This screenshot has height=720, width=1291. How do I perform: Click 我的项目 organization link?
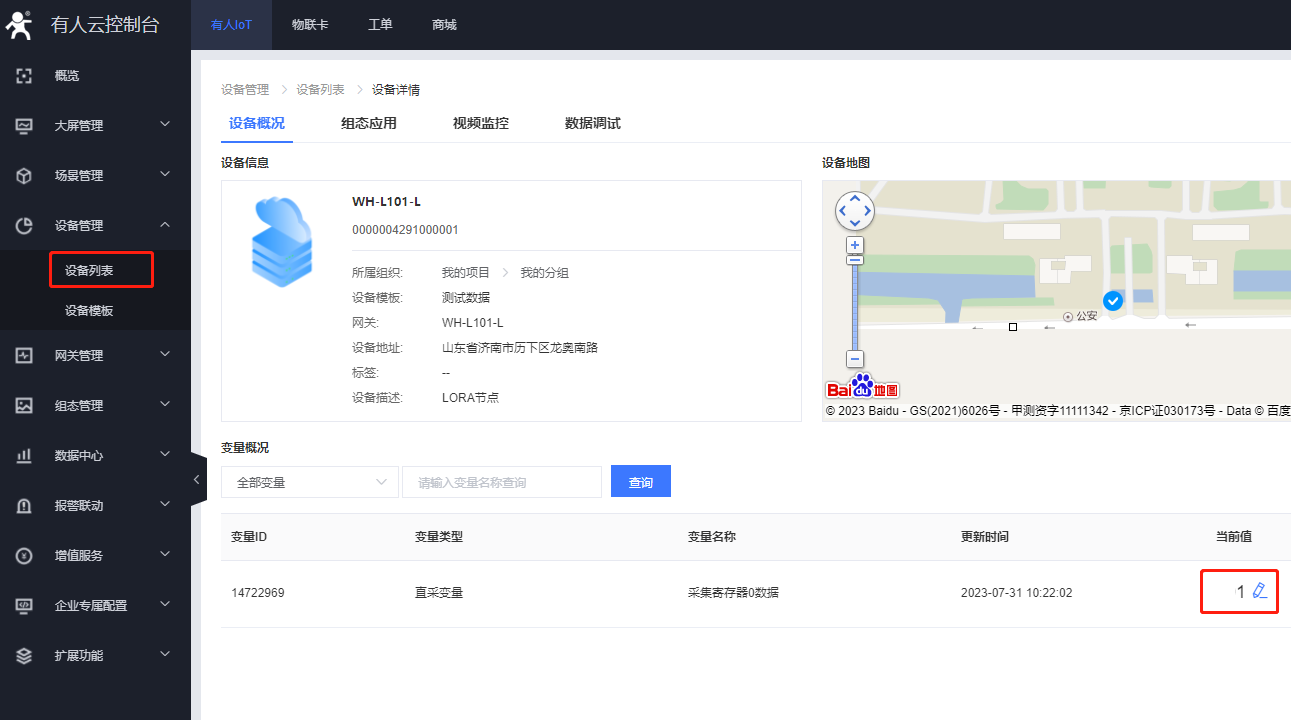pyautogui.click(x=466, y=273)
